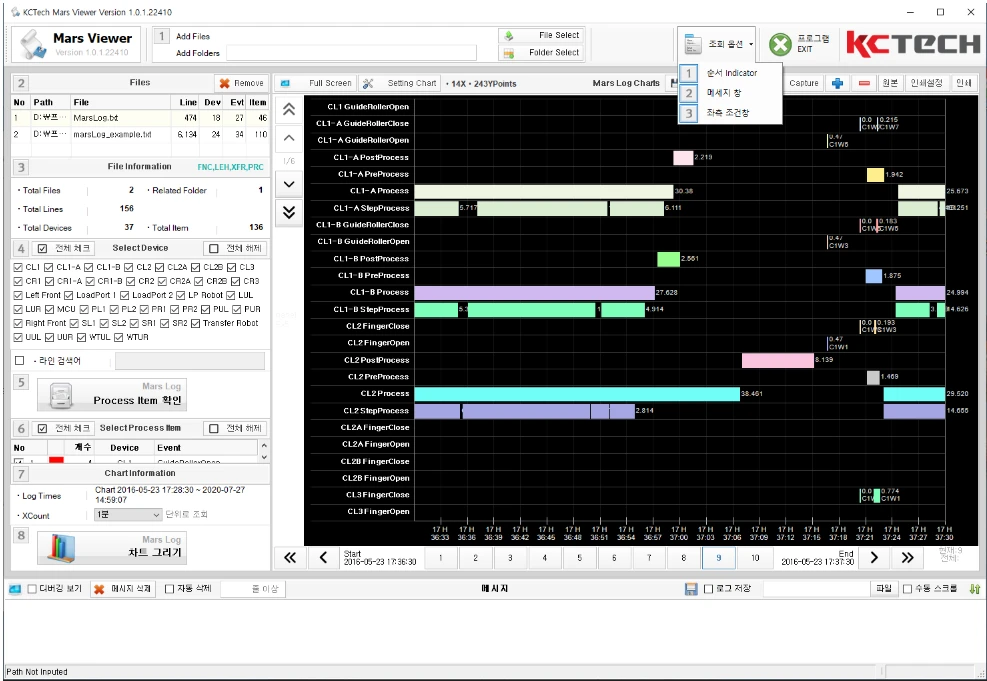Click Full Screen toolbar button

[317, 83]
